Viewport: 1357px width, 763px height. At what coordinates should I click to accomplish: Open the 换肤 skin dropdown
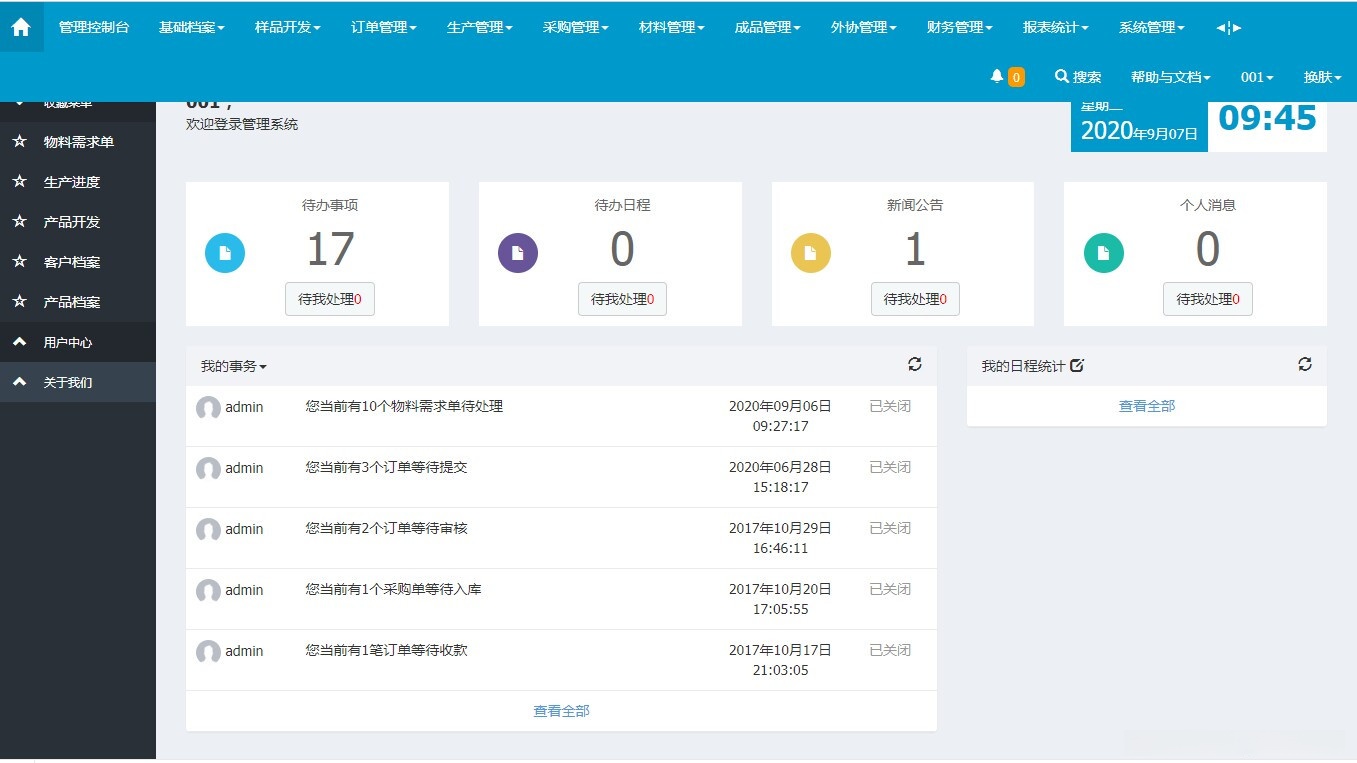[1322, 76]
